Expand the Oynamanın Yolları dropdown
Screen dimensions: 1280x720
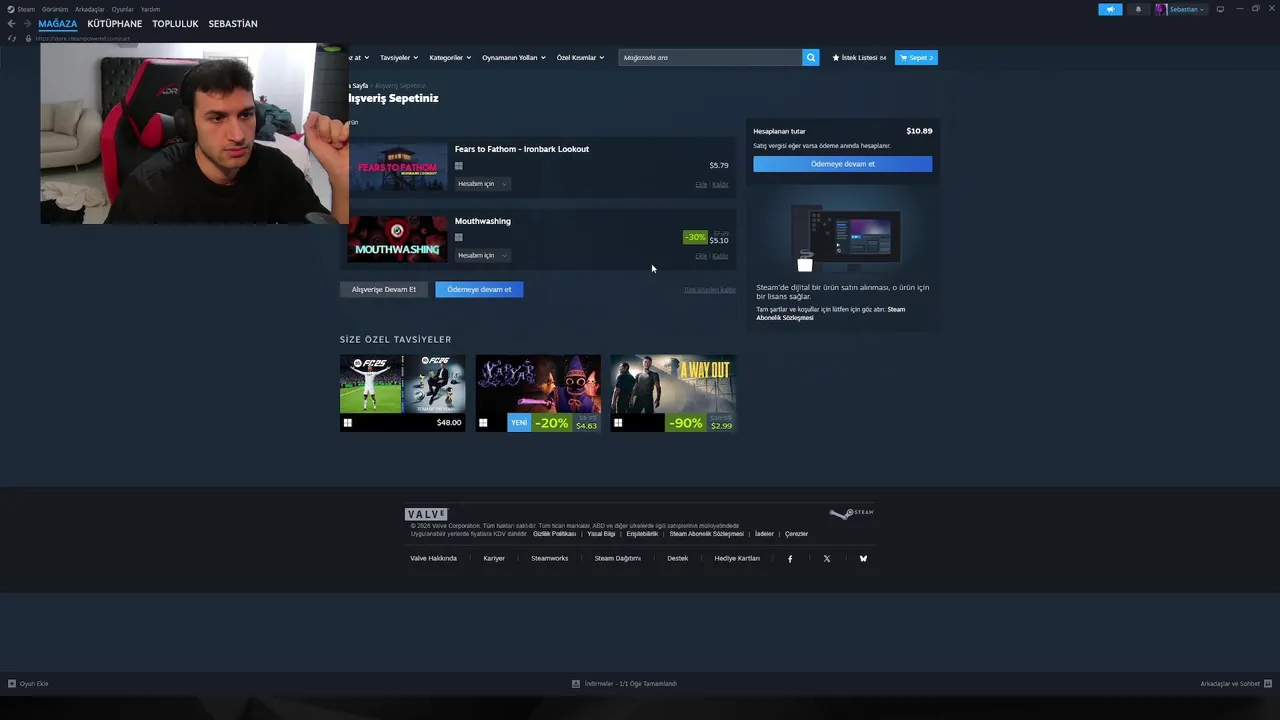click(x=514, y=58)
